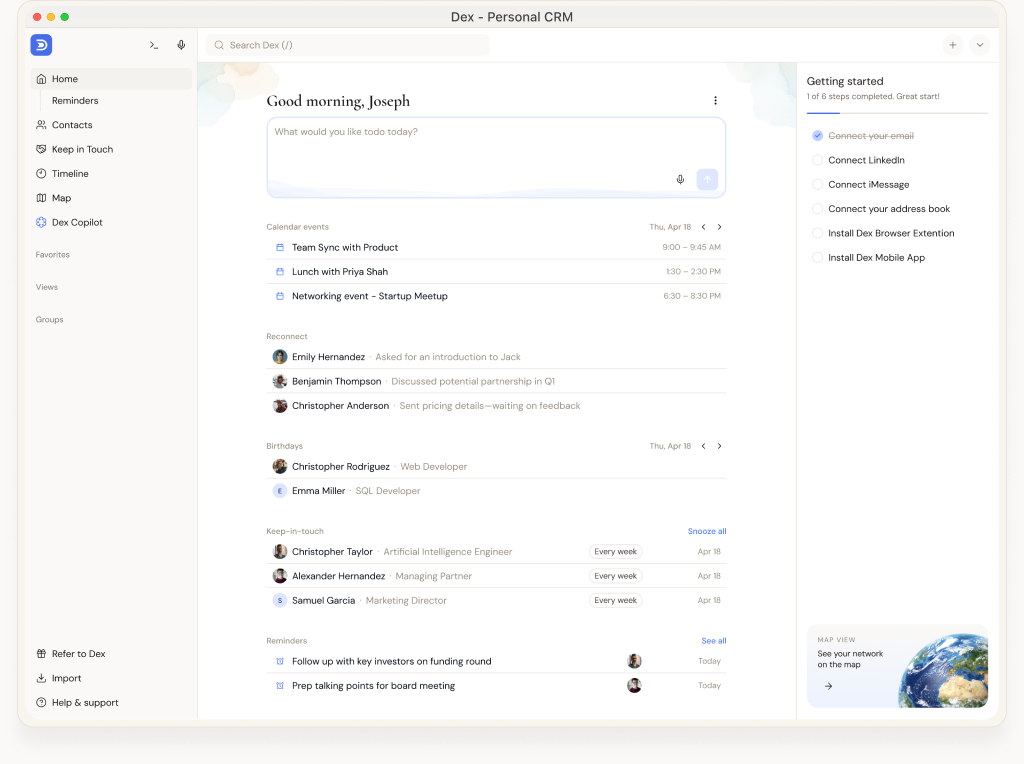This screenshot has width=1024, height=764.
Task: Click the map view arrow icon
Action: pyautogui.click(x=828, y=686)
